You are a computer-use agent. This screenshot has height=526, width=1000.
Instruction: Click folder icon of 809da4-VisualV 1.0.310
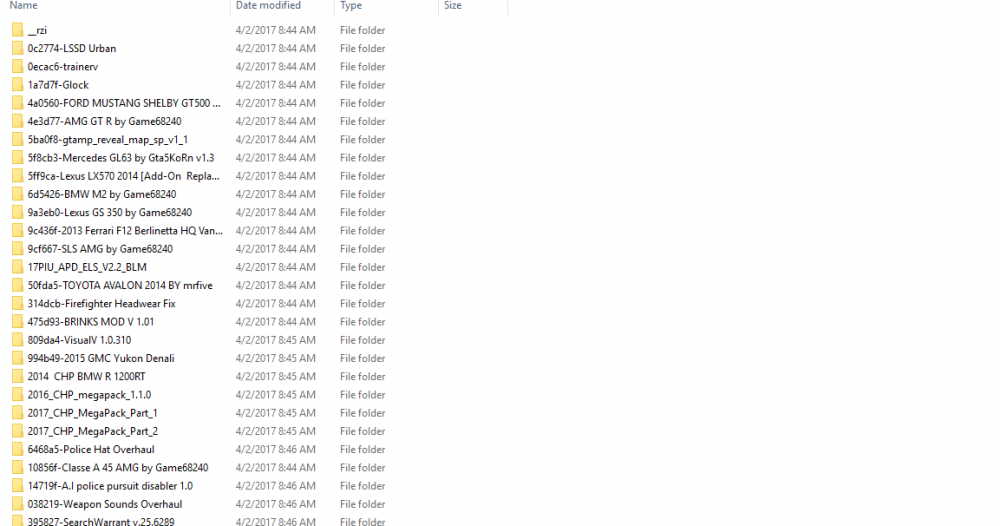17,340
